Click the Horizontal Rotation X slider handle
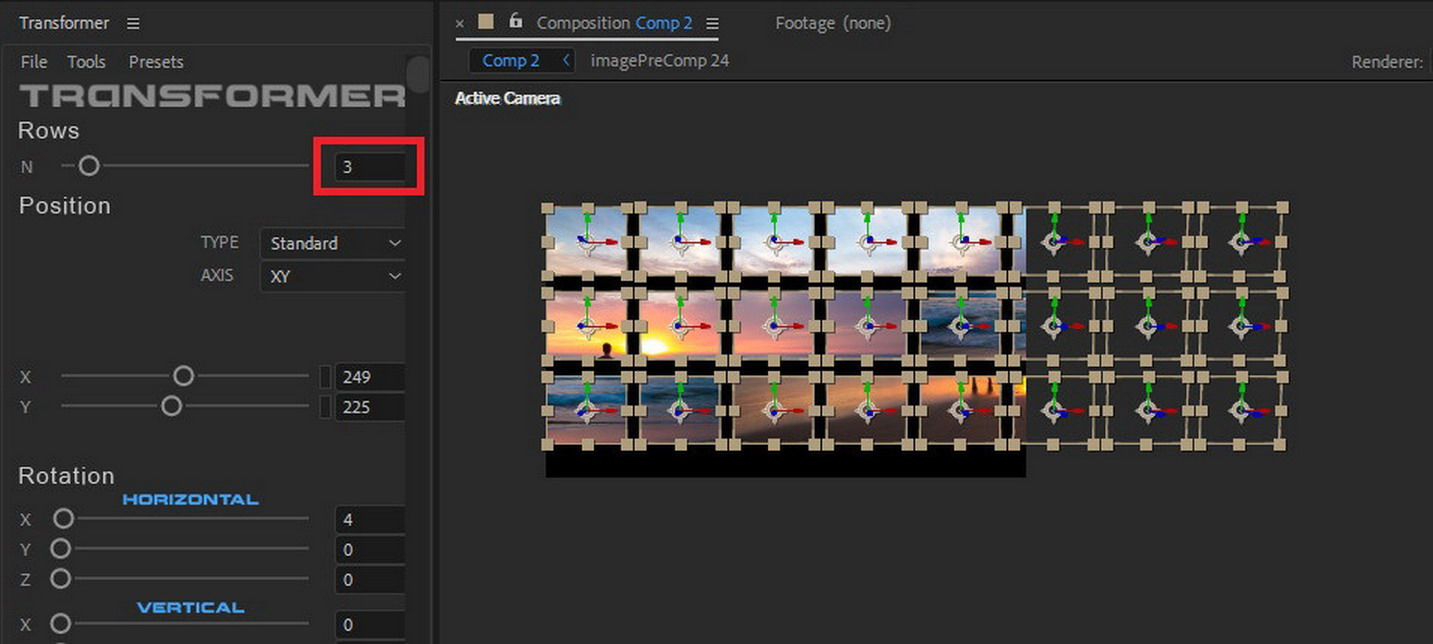Viewport: 1433px width, 644px height. click(x=63, y=518)
